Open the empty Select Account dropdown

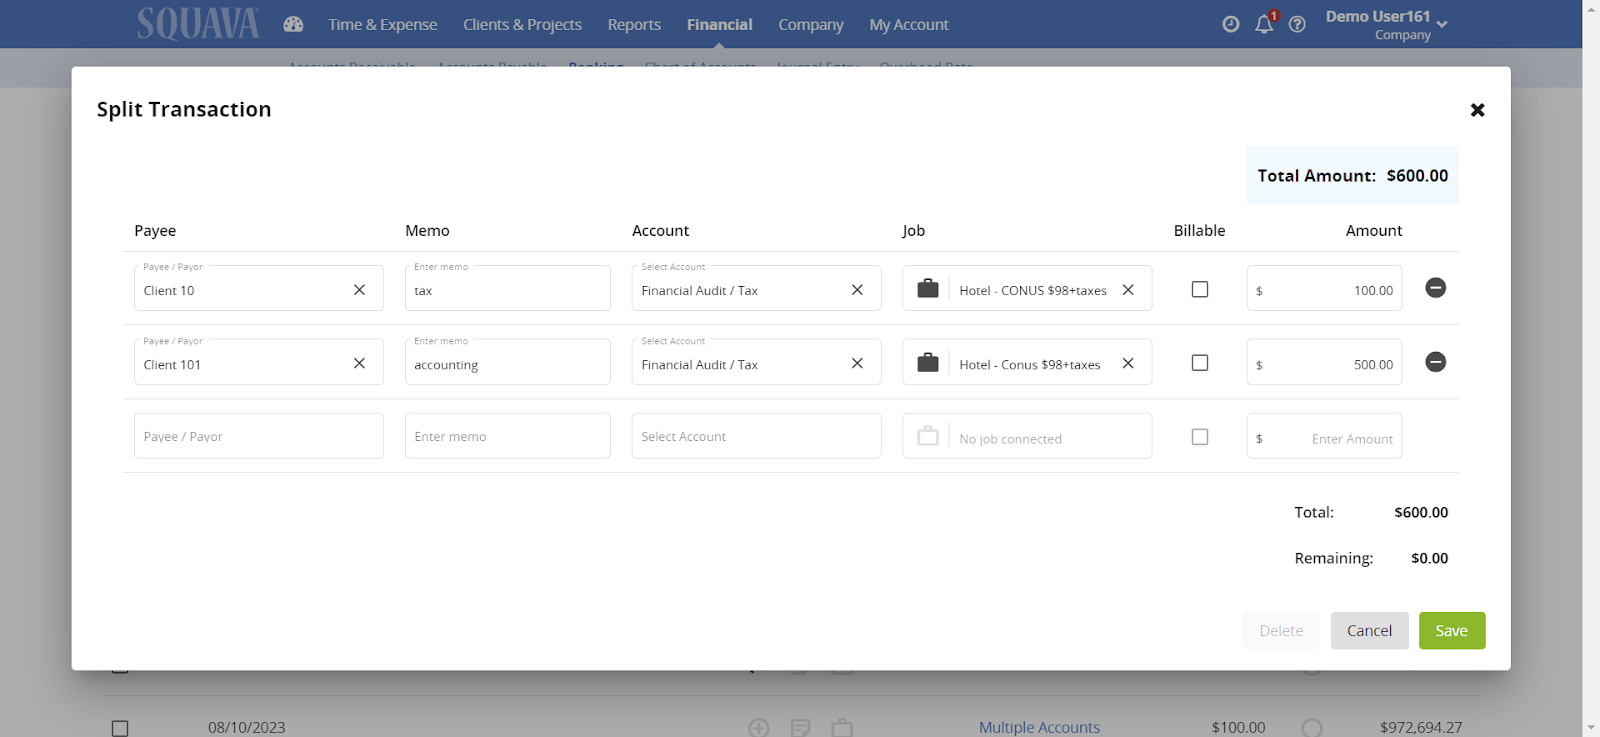tap(756, 436)
